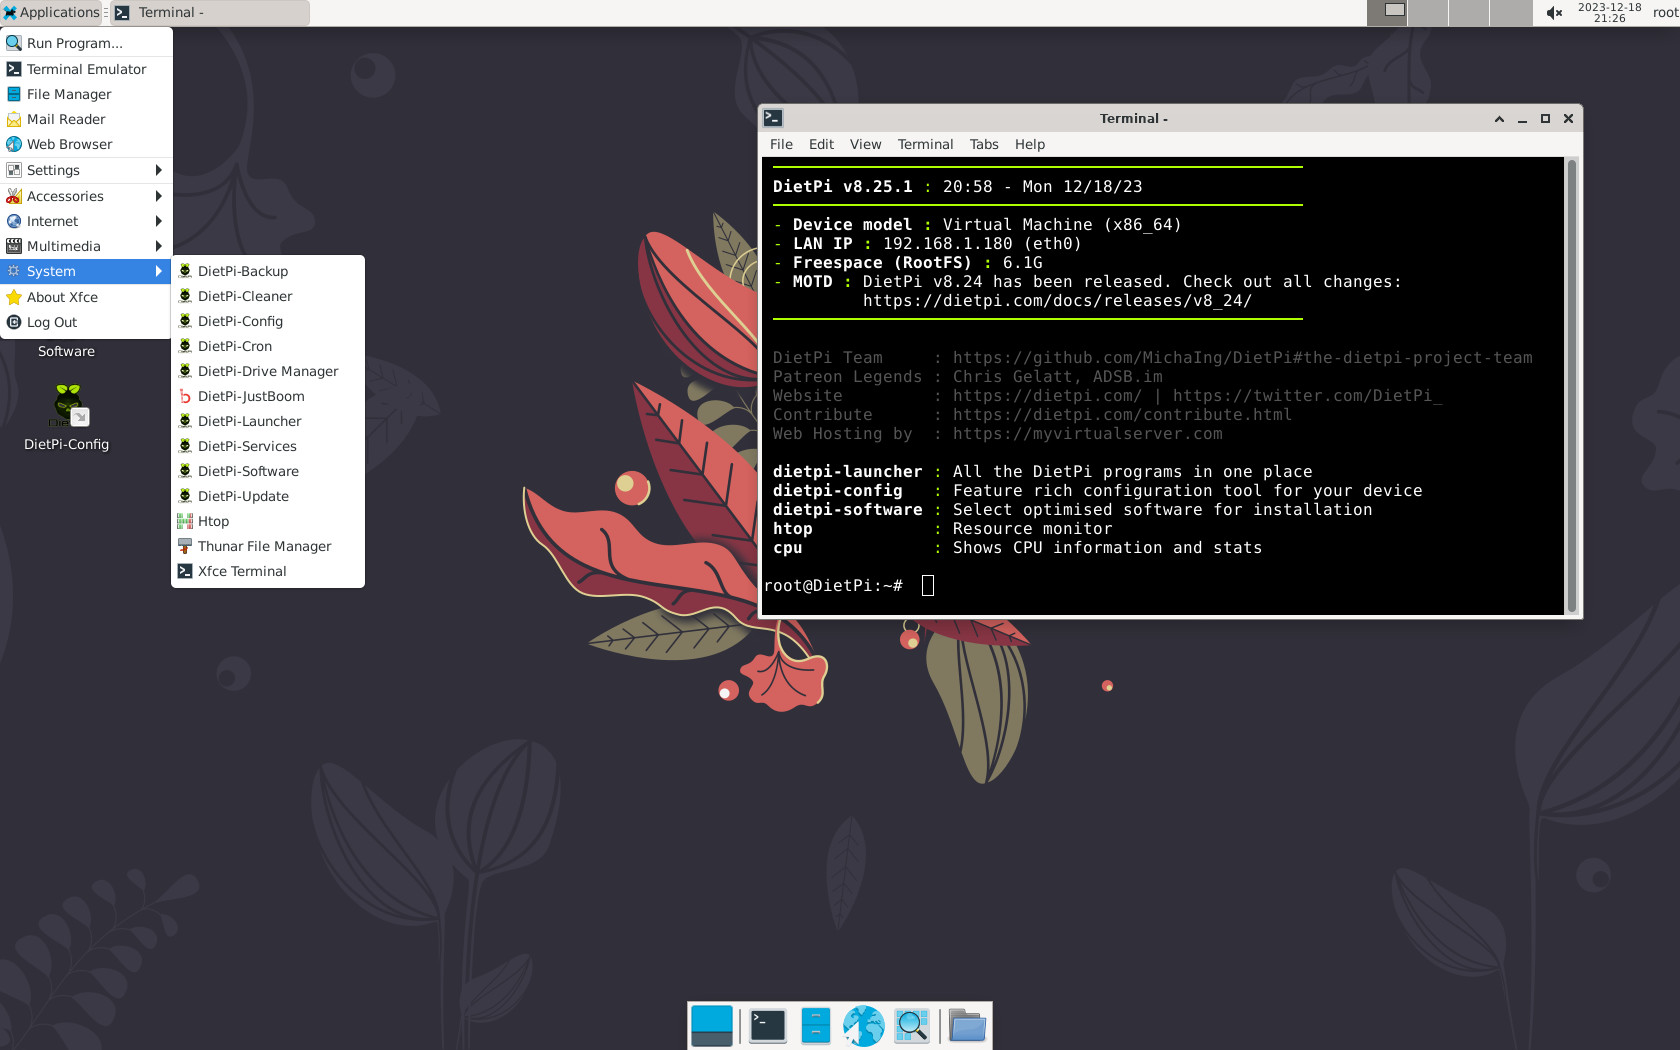Click the Terminal window title bar icon

(x=773, y=118)
